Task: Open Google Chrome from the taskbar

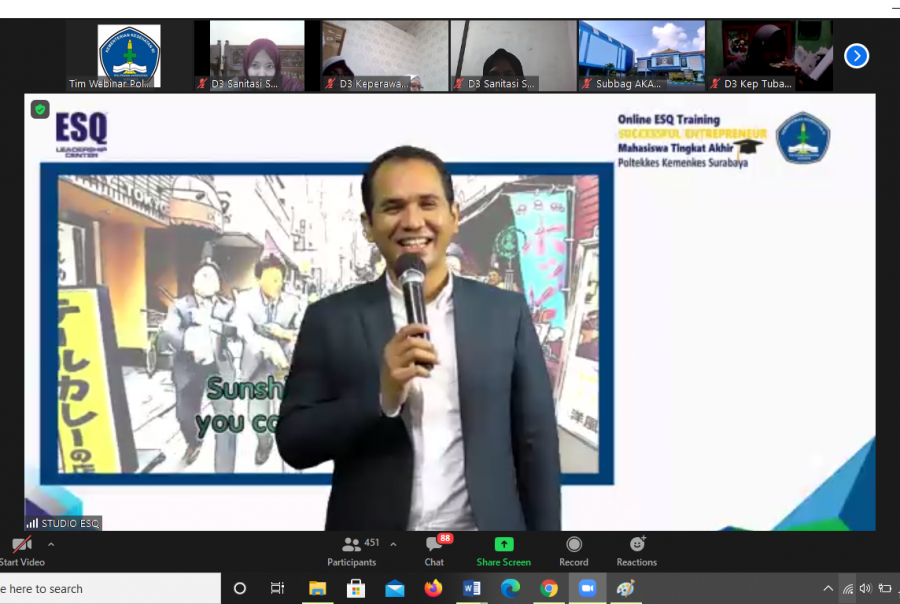Action: [549, 588]
